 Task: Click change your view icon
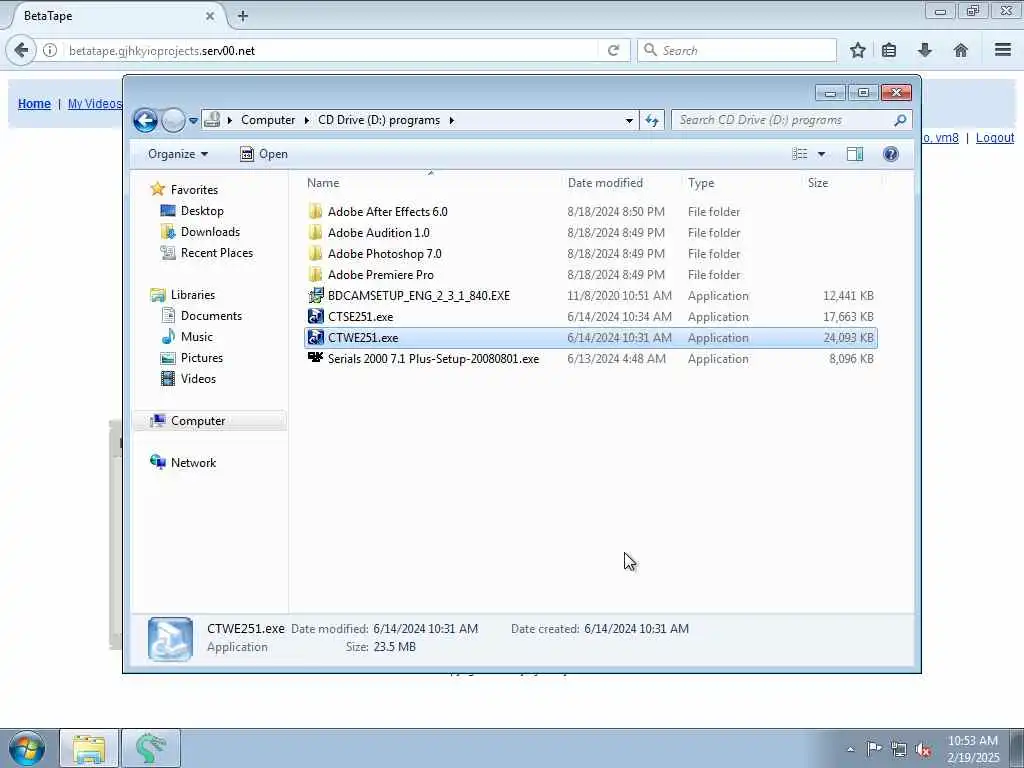point(800,154)
